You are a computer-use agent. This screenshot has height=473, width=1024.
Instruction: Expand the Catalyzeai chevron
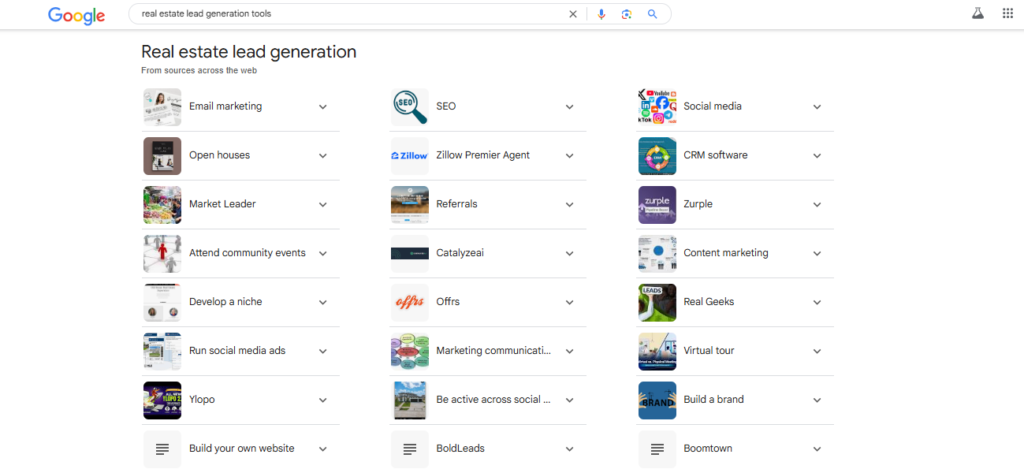[x=569, y=253]
